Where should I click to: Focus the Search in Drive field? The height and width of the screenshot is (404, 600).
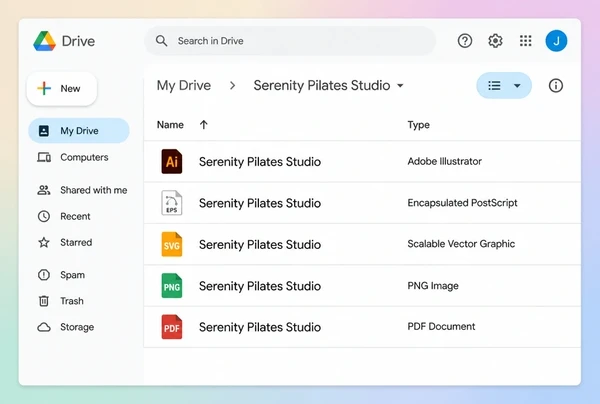[x=290, y=41]
